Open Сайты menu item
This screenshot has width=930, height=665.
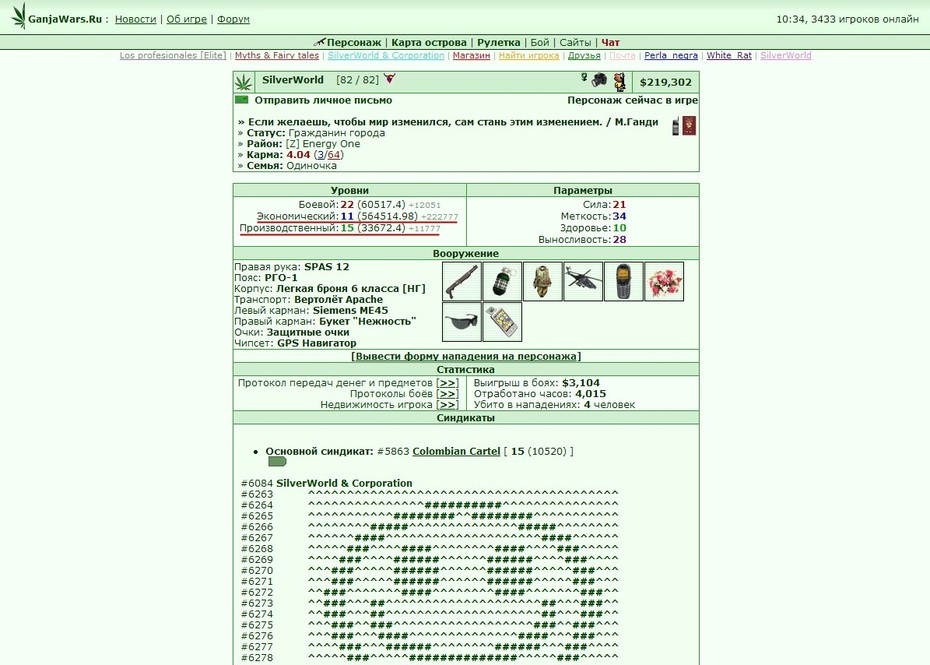(x=575, y=42)
